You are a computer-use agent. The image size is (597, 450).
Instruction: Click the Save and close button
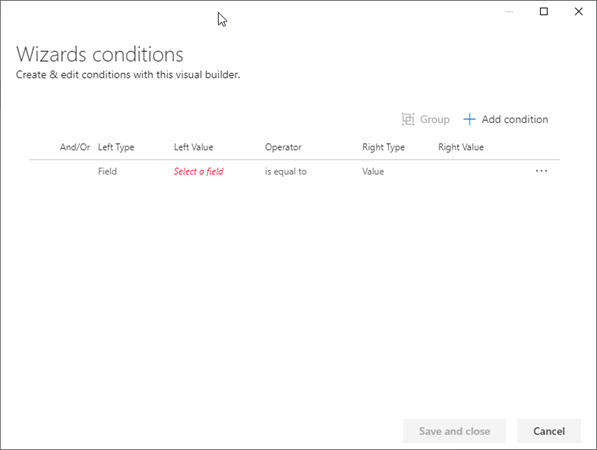click(x=454, y=431)
